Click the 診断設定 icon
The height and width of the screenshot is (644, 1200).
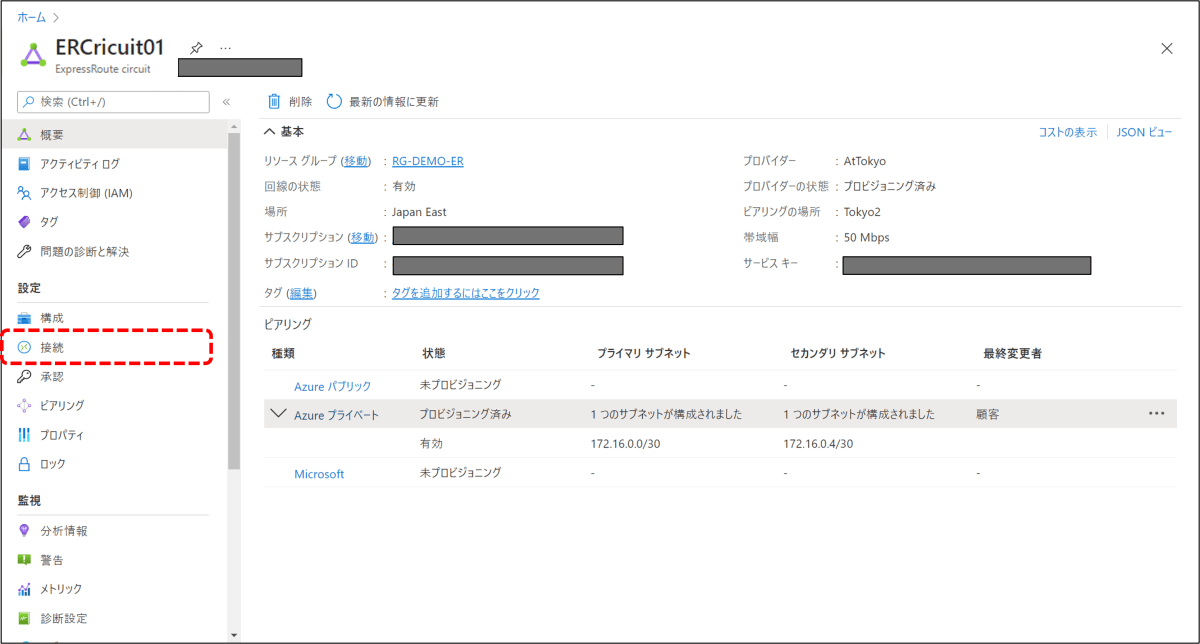click(25, 618)
